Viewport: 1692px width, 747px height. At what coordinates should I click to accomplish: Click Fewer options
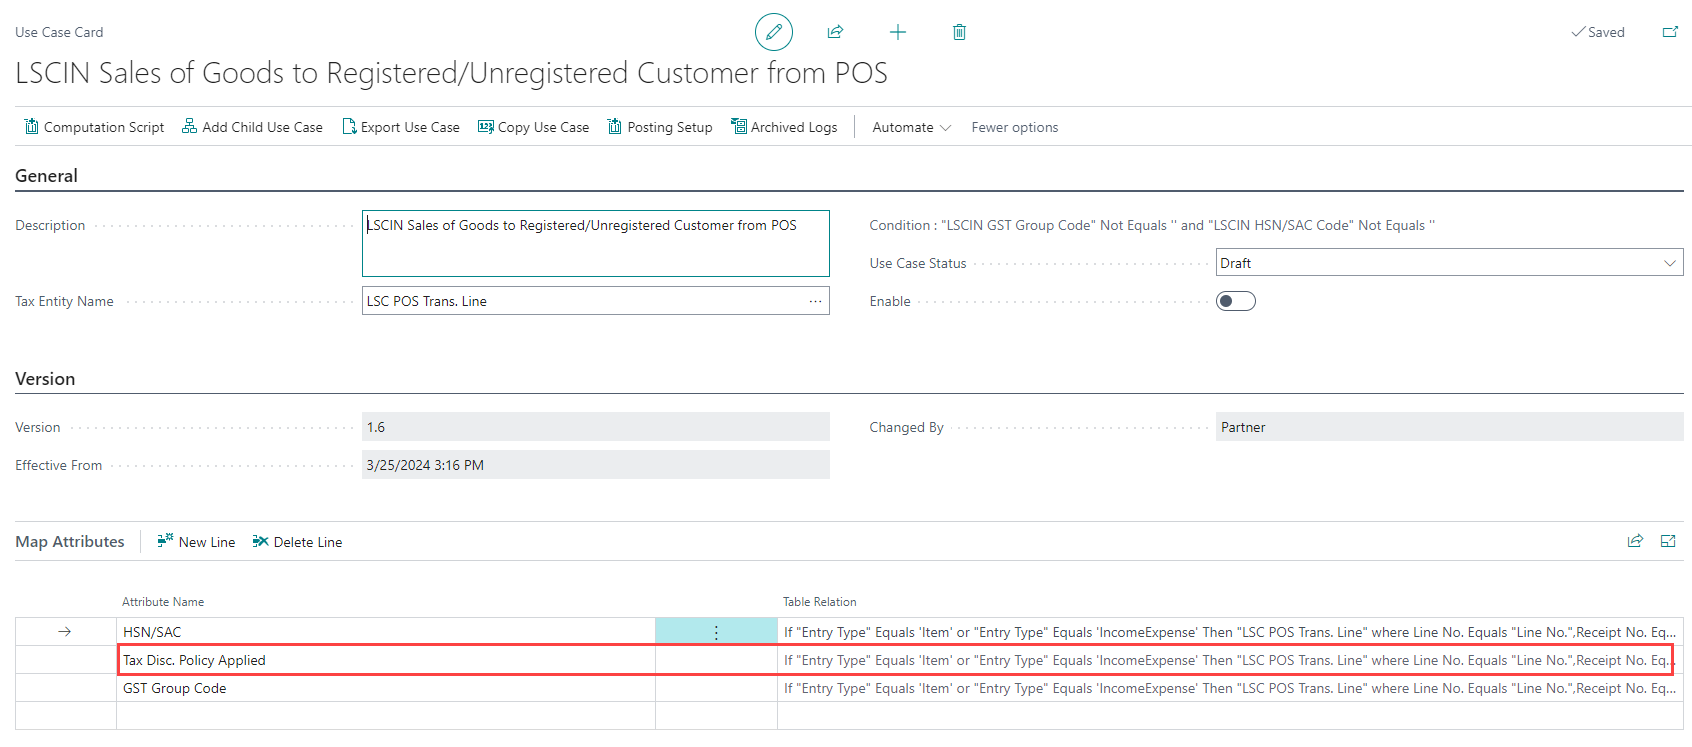pyautogui.click(x=1014, y=127)
